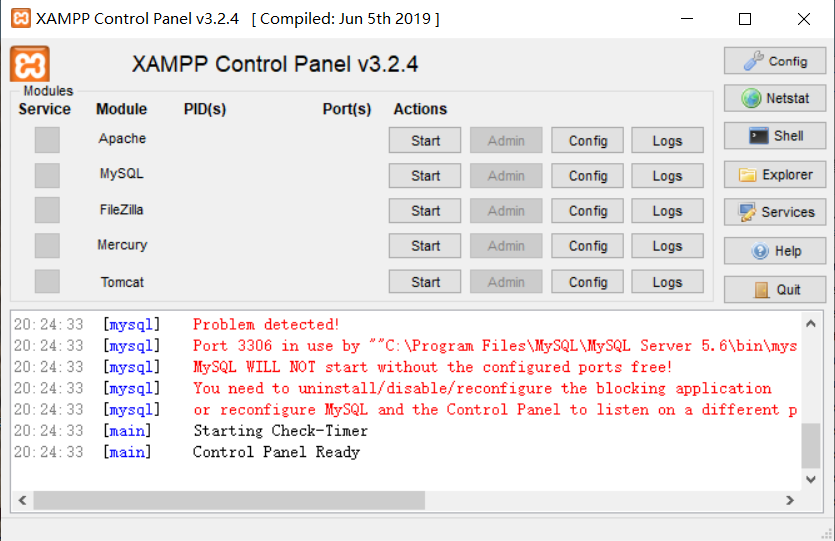The height and width of the screenshot is (541, 835).
Task: Open Netstat with the globe icon
Action: (x=775, y=98)
